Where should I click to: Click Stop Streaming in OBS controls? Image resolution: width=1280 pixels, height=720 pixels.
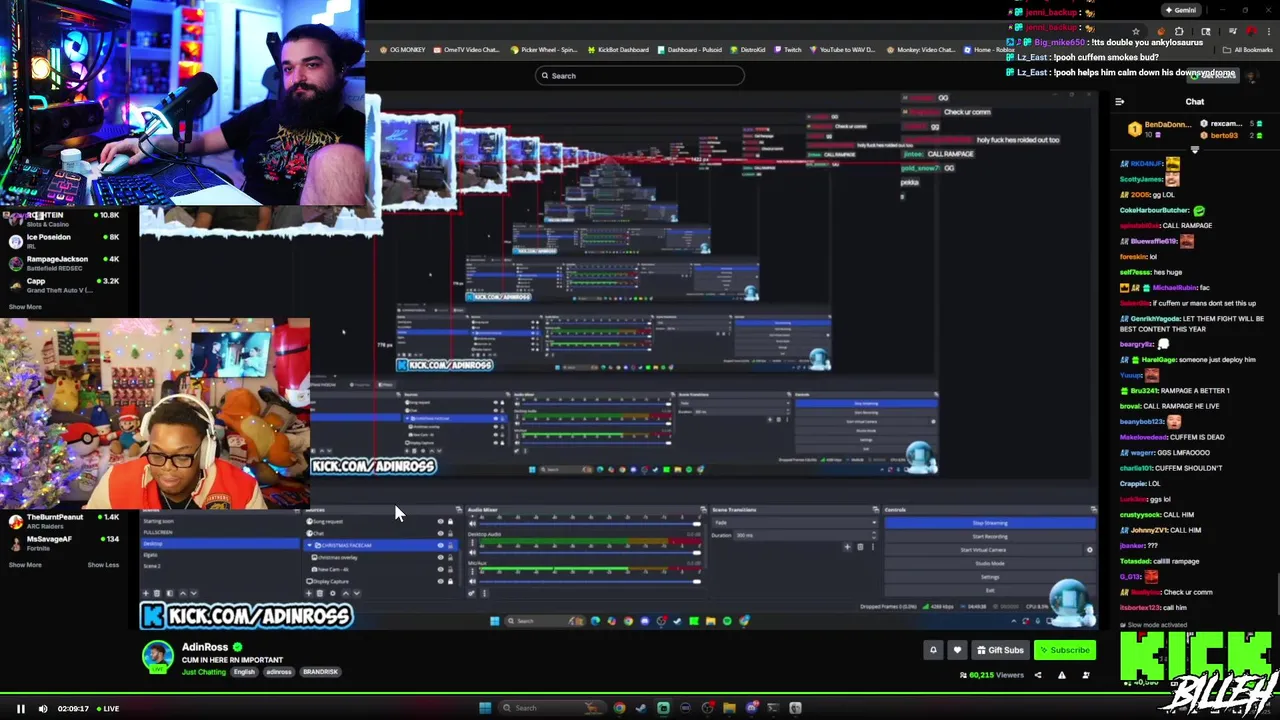coord(990,523)
